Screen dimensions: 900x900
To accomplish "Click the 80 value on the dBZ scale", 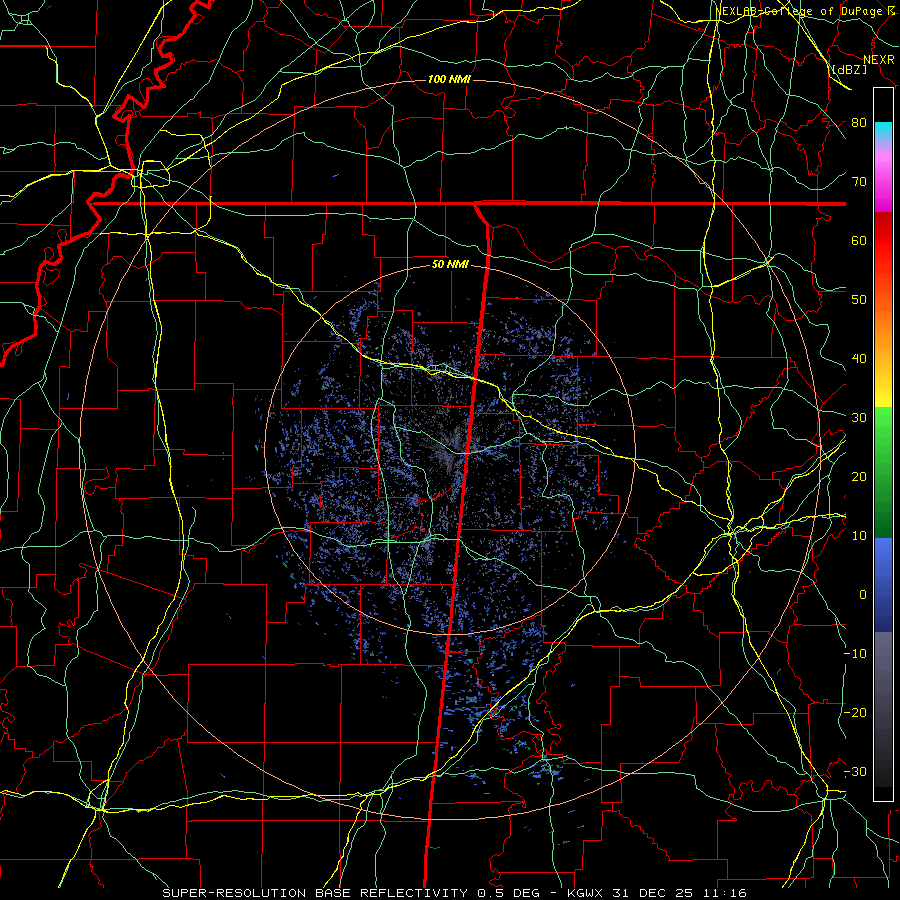I will tap(859, 122).
